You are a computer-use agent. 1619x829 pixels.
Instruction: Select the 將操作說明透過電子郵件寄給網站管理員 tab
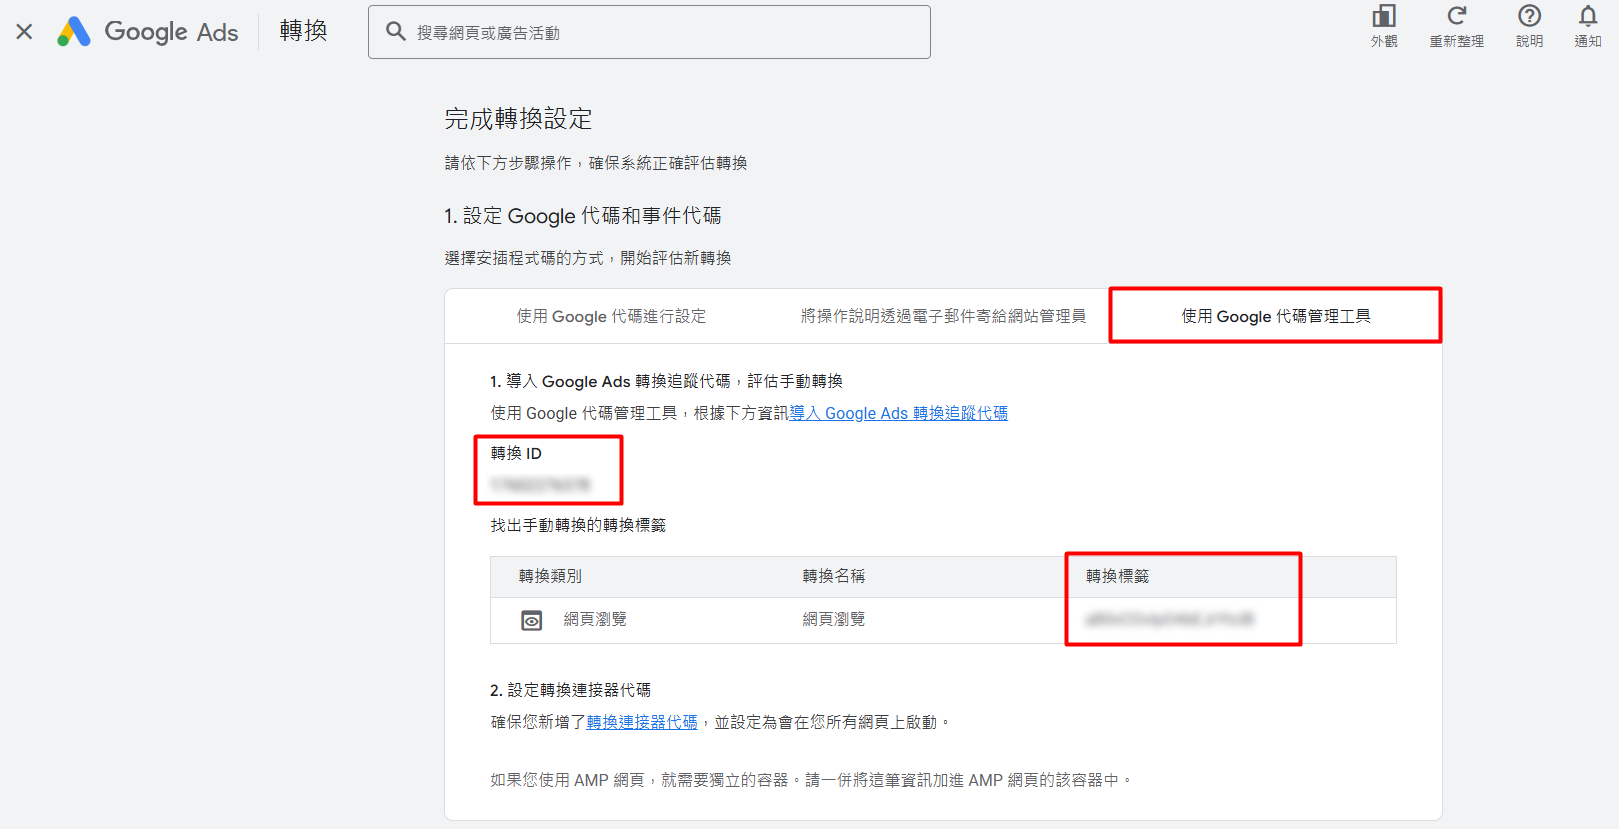(942, 317)
